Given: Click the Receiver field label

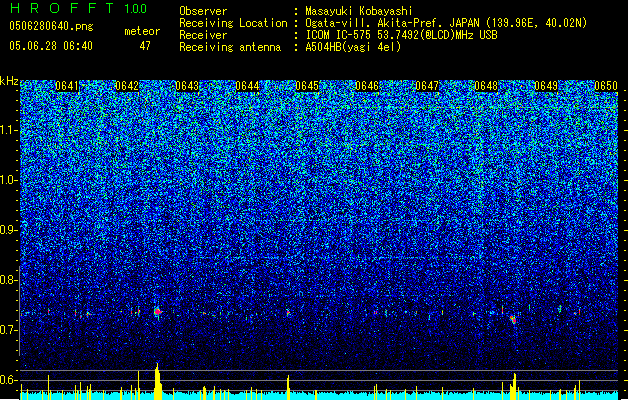Looking at the screenshot, I should click(203, 35).
